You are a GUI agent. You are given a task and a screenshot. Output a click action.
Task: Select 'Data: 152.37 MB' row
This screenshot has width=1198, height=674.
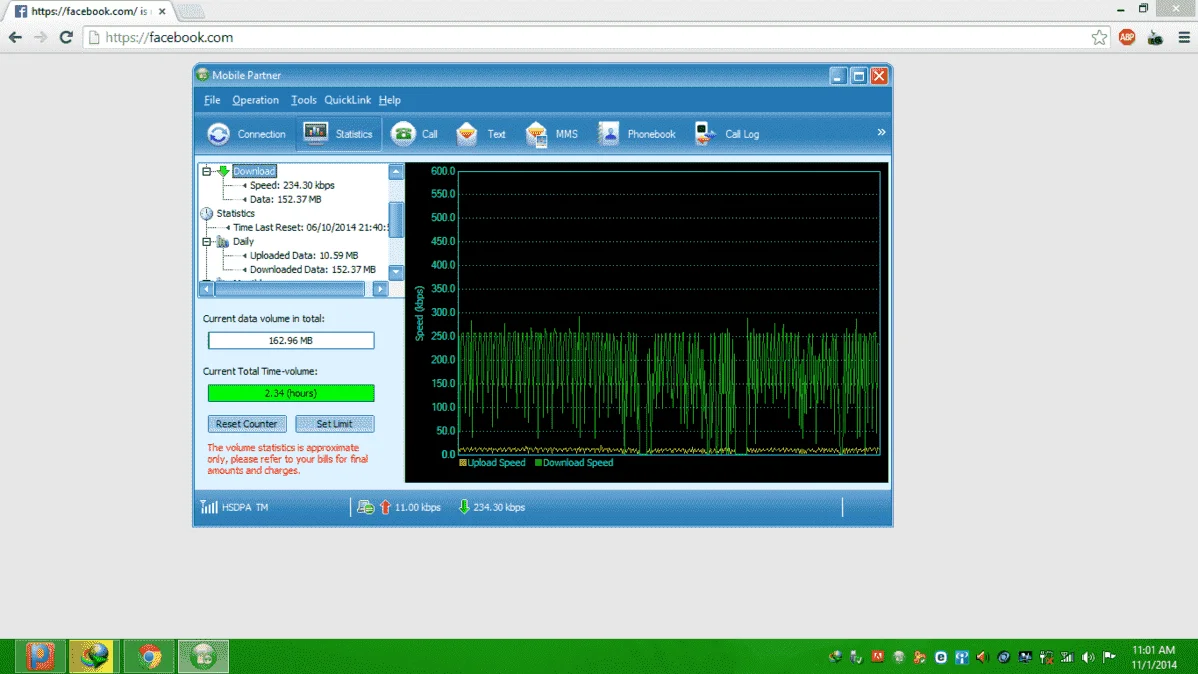(285, 199)
